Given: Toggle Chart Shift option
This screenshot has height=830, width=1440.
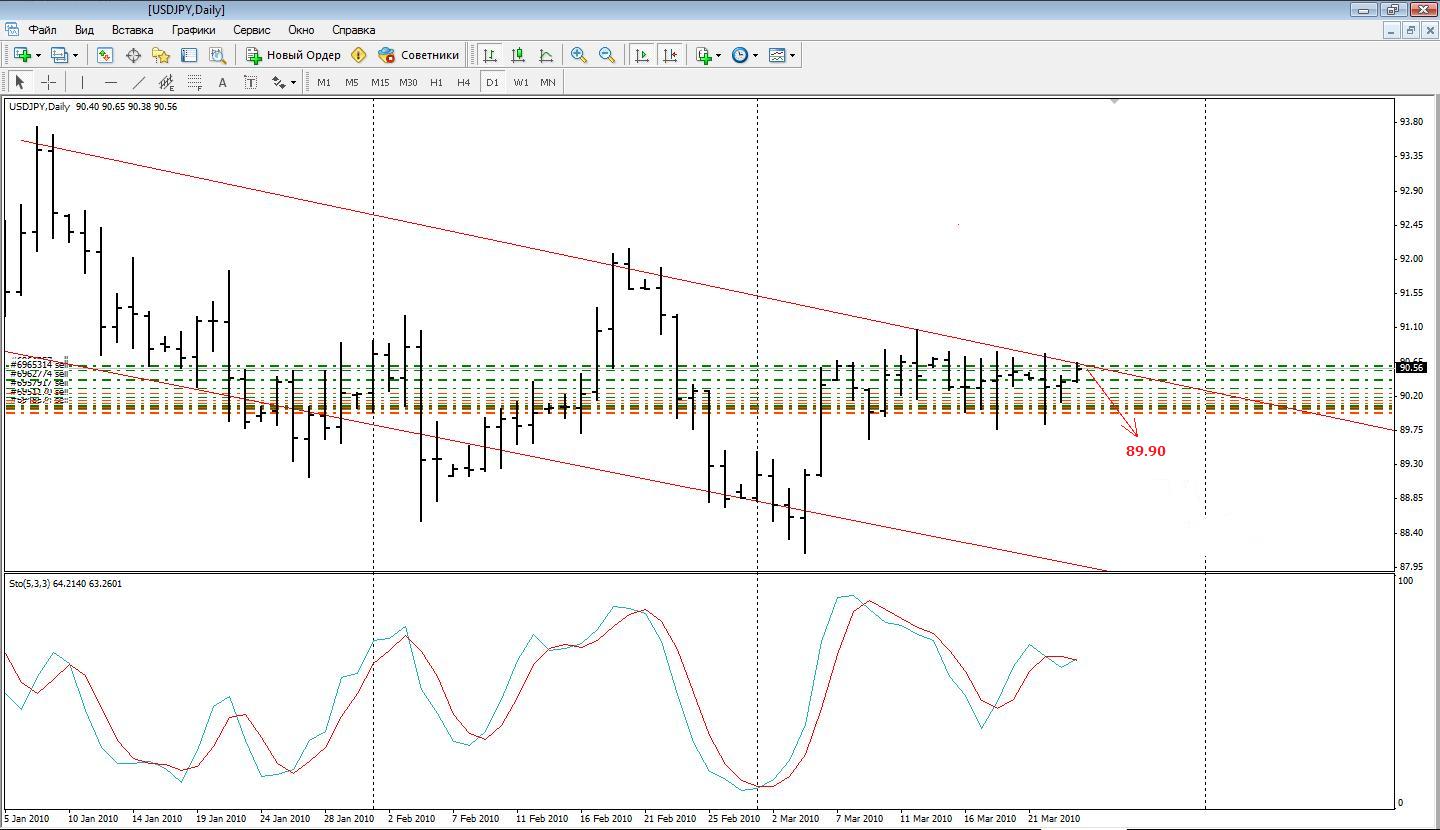Looking at the screenshot, I should pyautogui.click(x=670, y=55).
